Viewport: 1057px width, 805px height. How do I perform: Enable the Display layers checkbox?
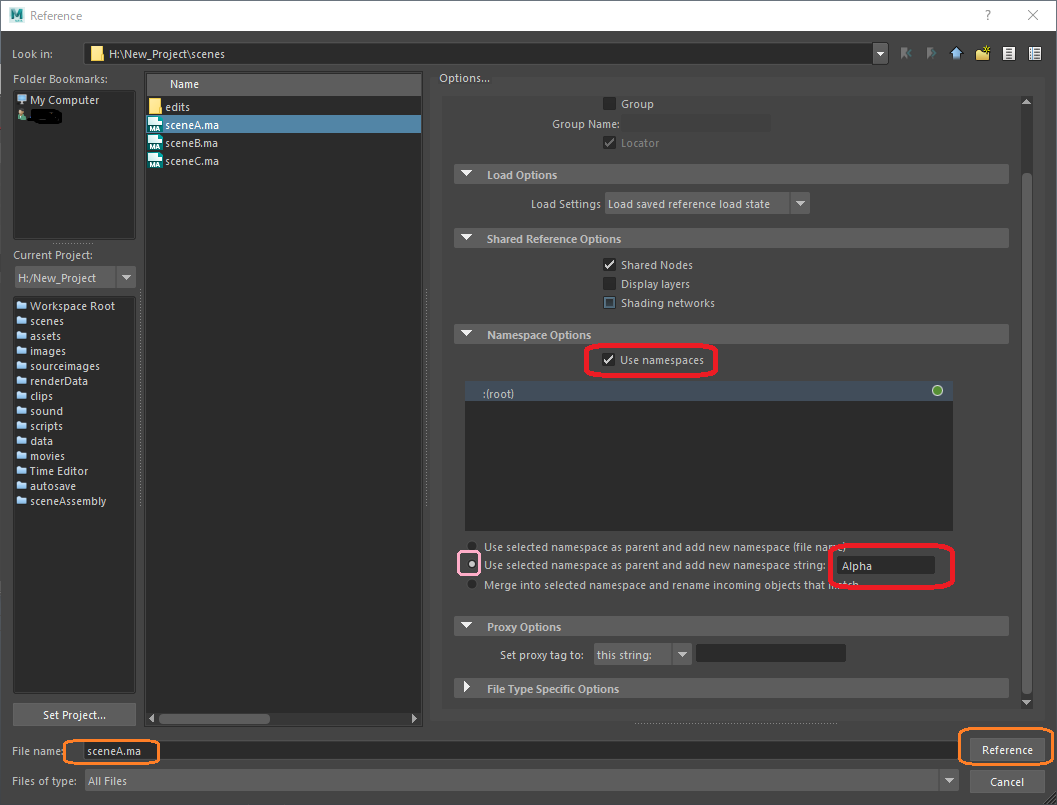click(609, 284)
